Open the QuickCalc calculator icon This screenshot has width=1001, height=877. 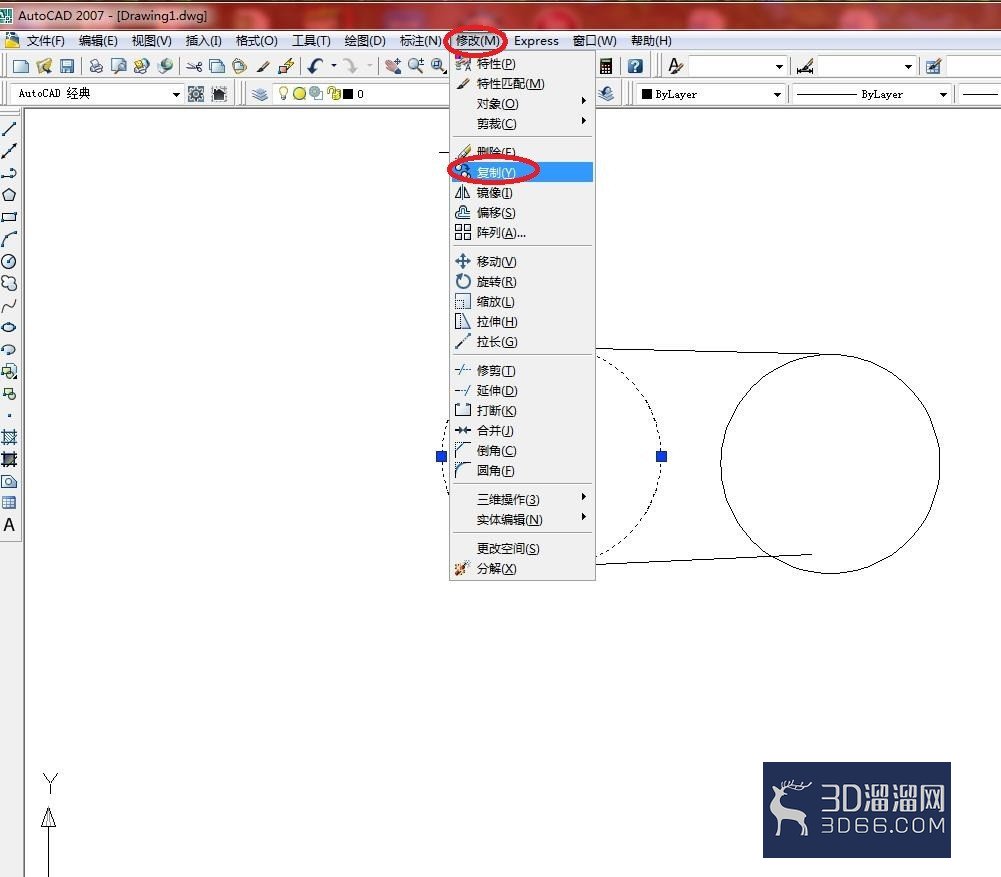click(606, 66)
